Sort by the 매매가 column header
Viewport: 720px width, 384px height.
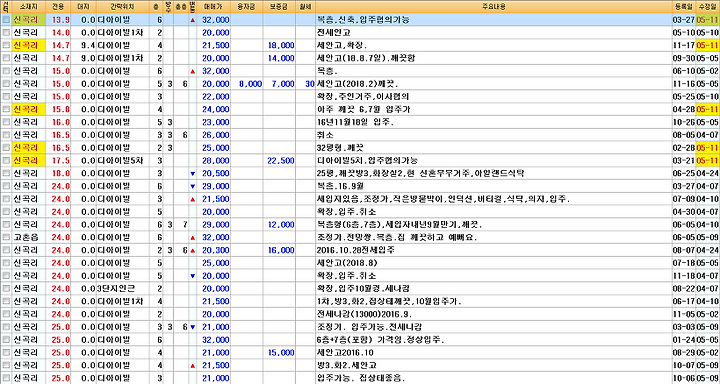tap(214, 7)
